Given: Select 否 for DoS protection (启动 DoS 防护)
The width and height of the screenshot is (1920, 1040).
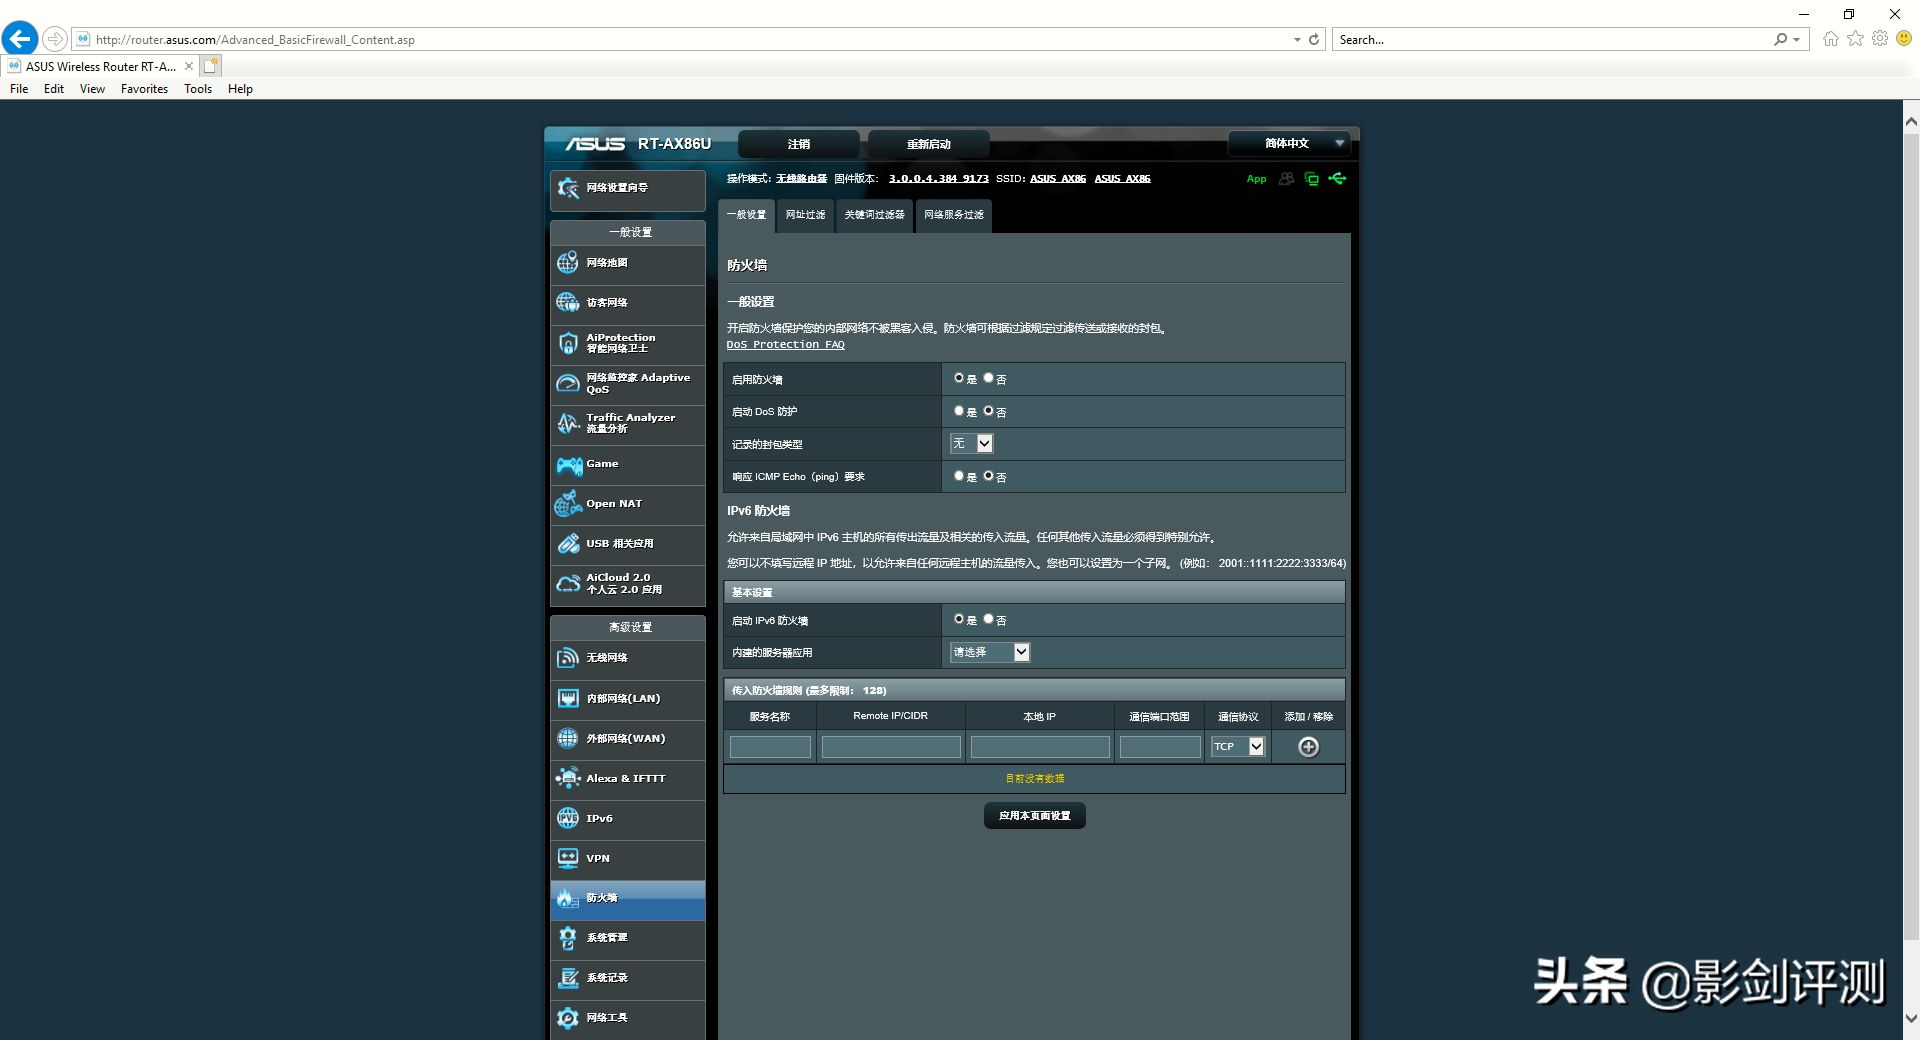Looking at the screenshot, I should (x=988, y=411).
